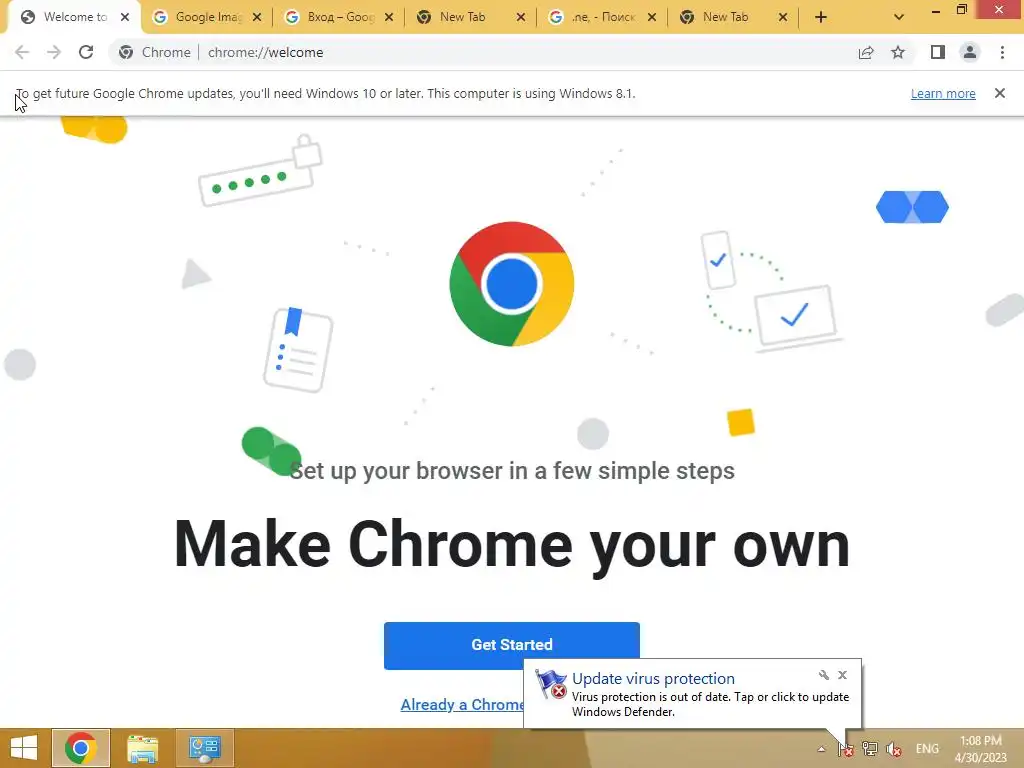The width and height of the screenshot is (1024, 768).
Task: Click the network tray icon
Action: [870, 749]
